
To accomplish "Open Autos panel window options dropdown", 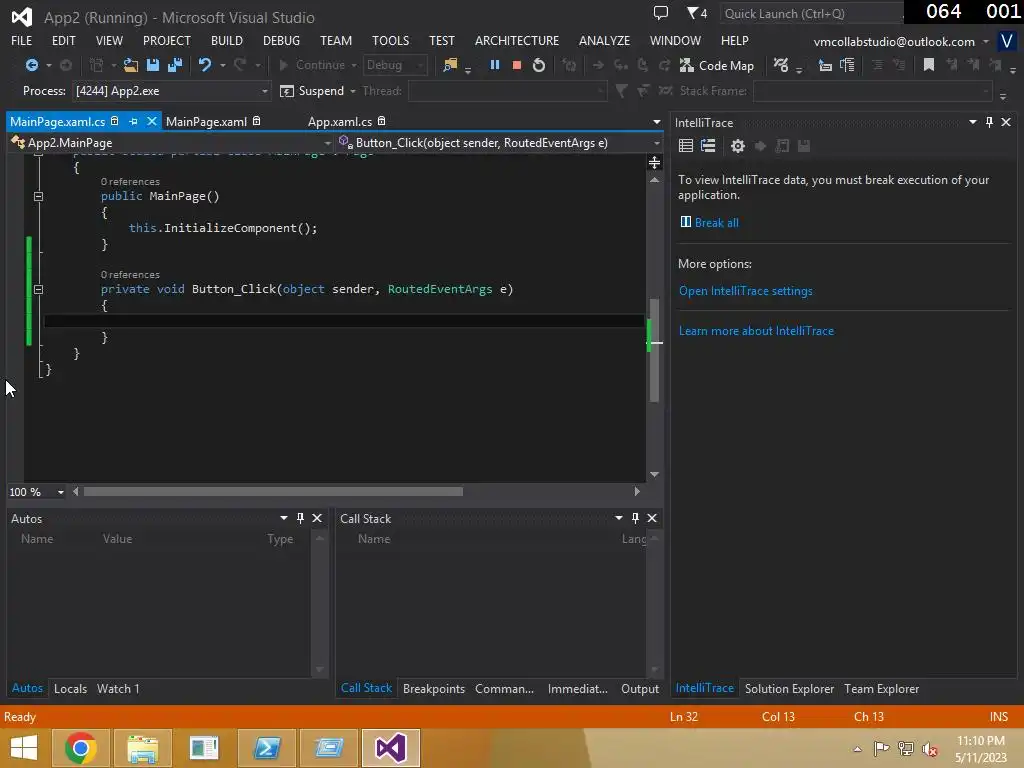I will [283, 518].
